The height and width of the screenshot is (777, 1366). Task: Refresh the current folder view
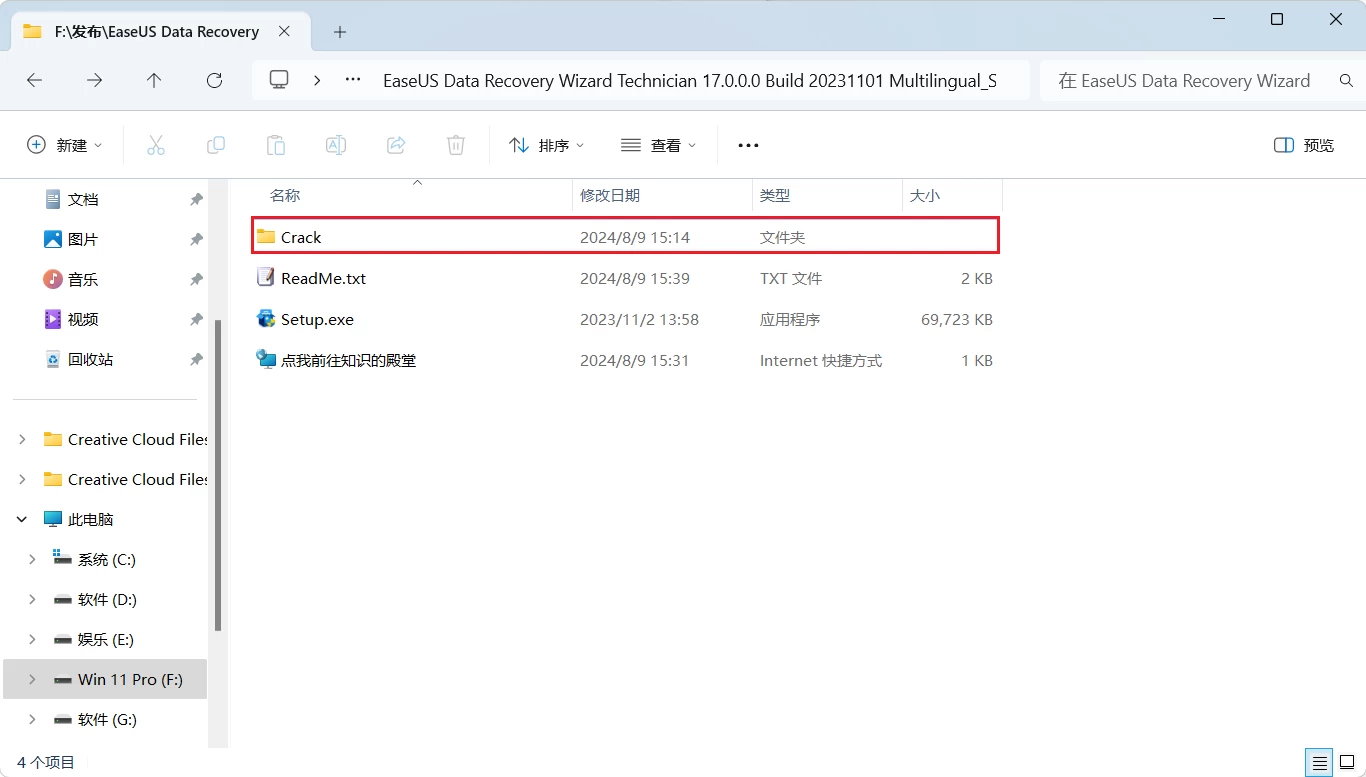click(214, 81)
